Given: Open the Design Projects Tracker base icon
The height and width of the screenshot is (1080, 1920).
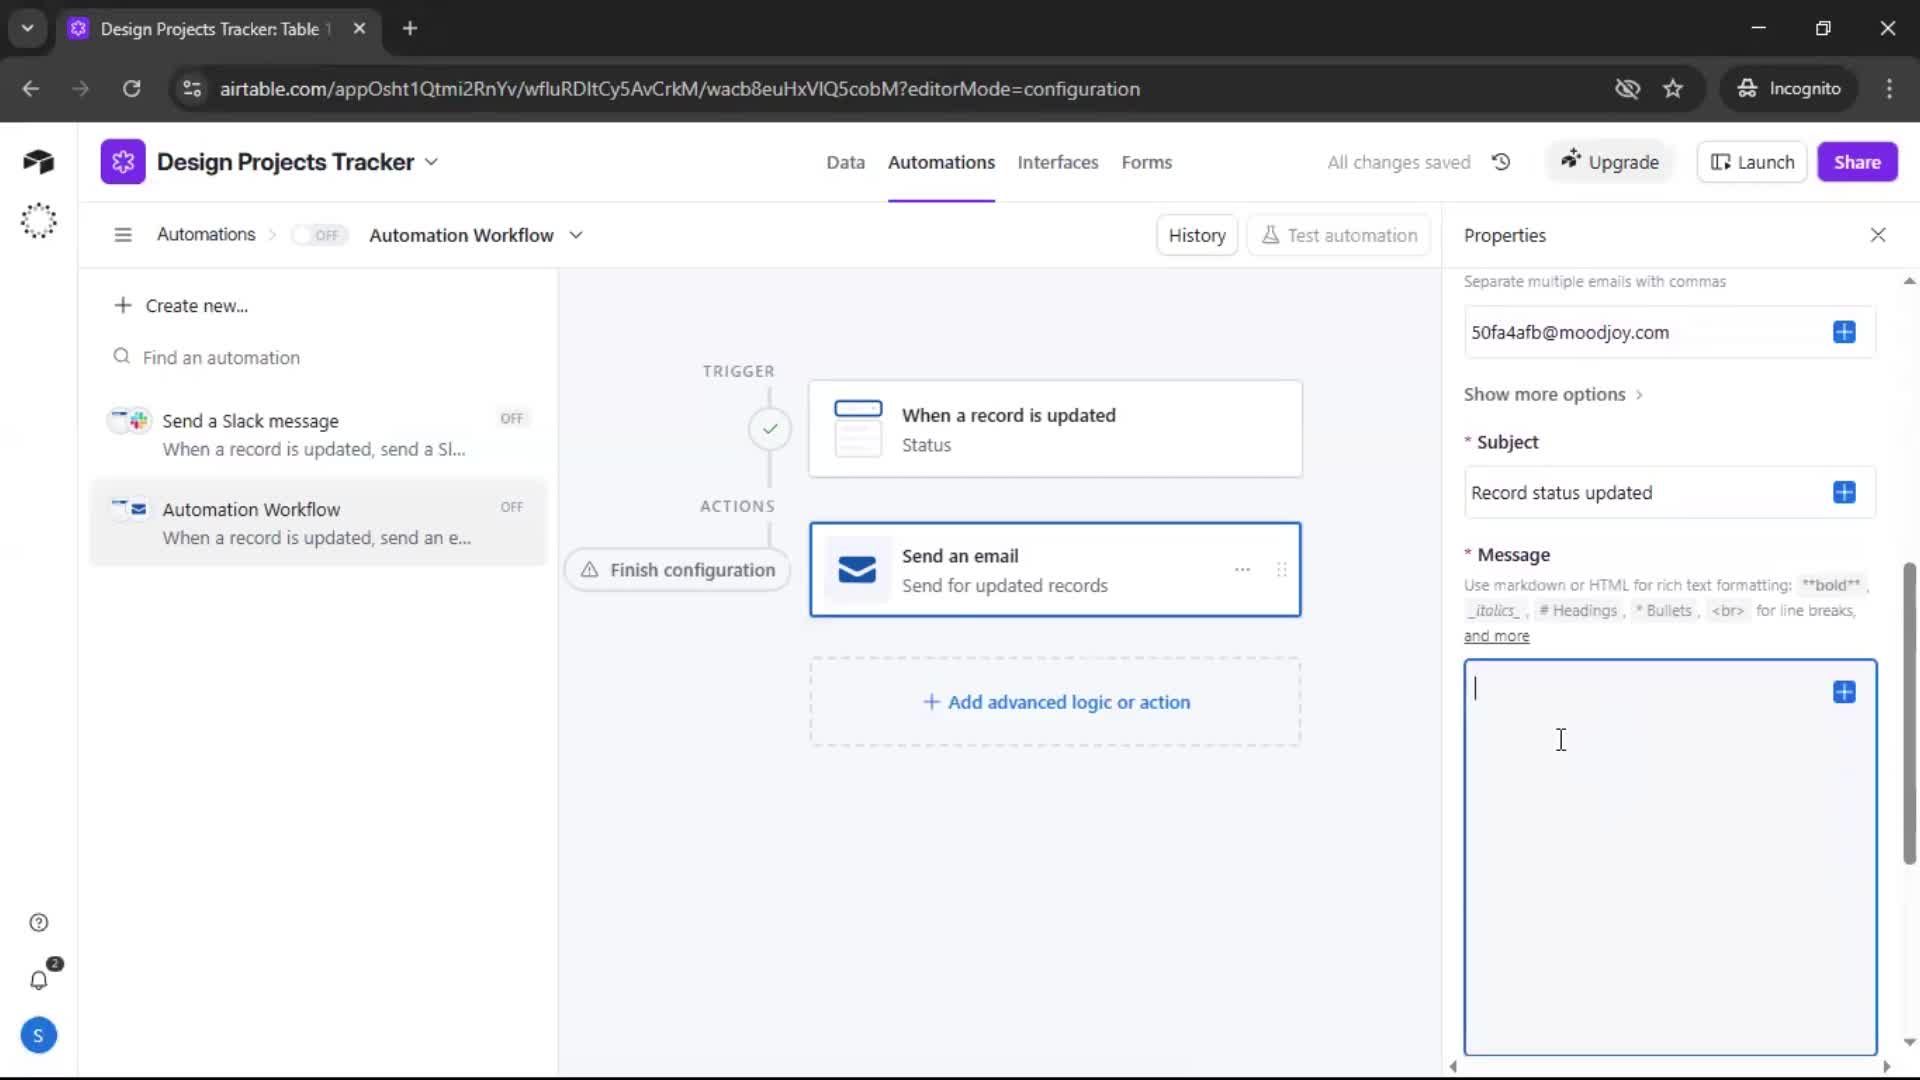Looking at the screenshot, I should click(123, 162).
